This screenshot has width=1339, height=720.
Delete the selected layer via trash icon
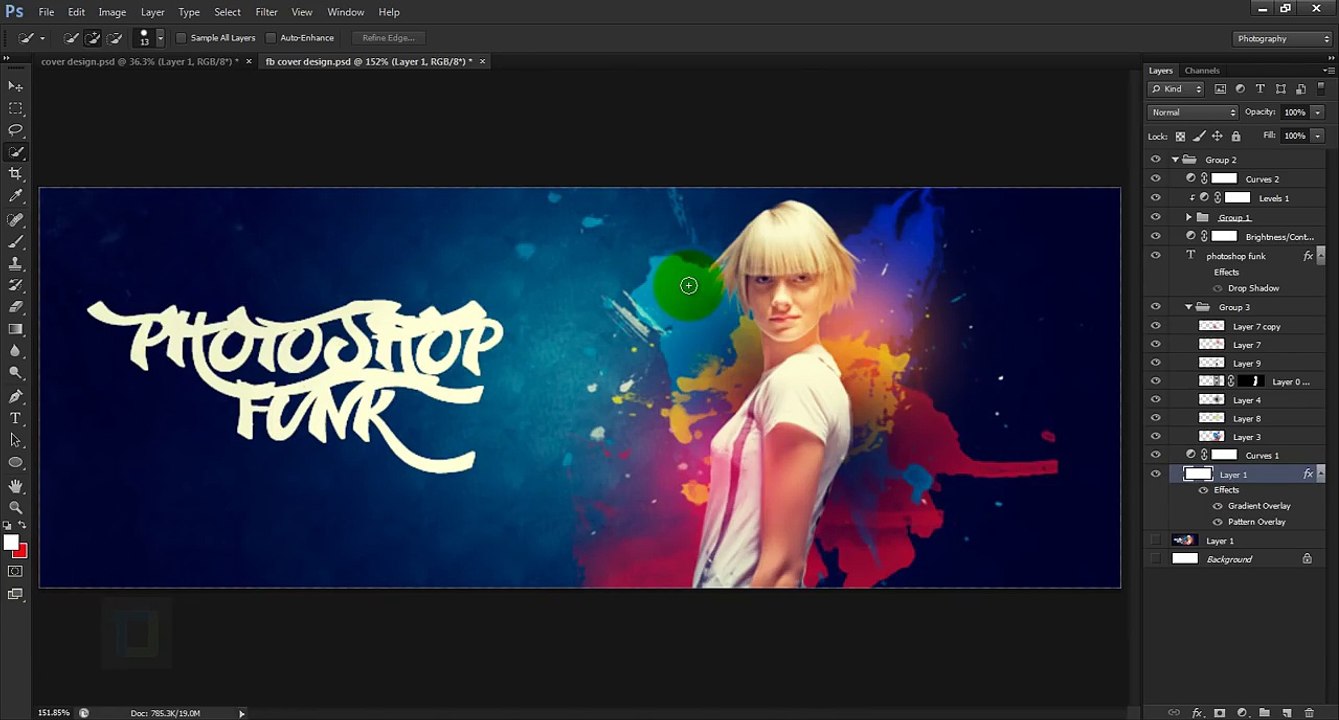click(1309, 713)
